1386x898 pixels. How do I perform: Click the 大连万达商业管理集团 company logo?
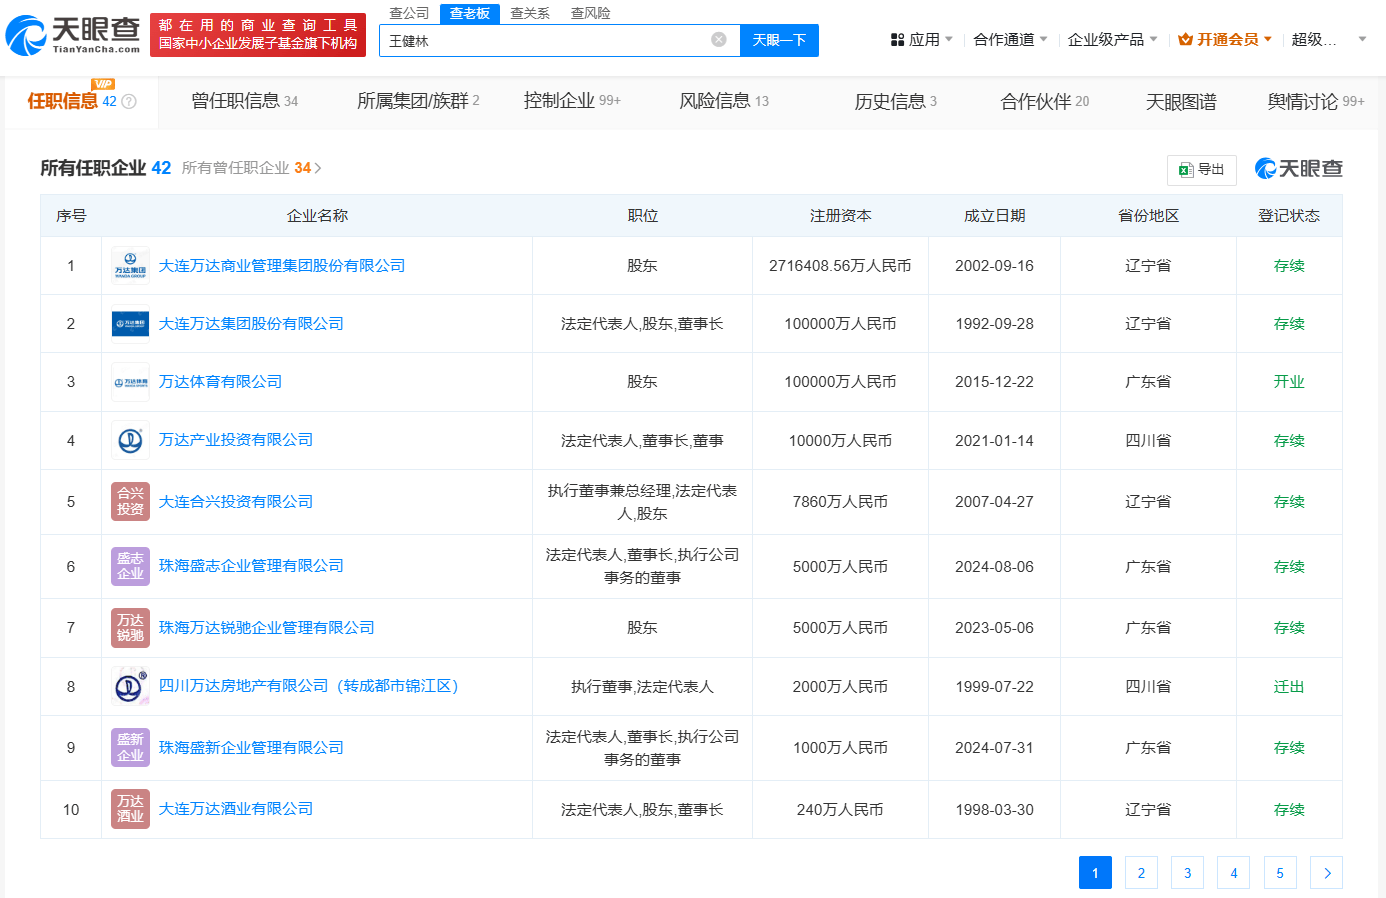130,266
